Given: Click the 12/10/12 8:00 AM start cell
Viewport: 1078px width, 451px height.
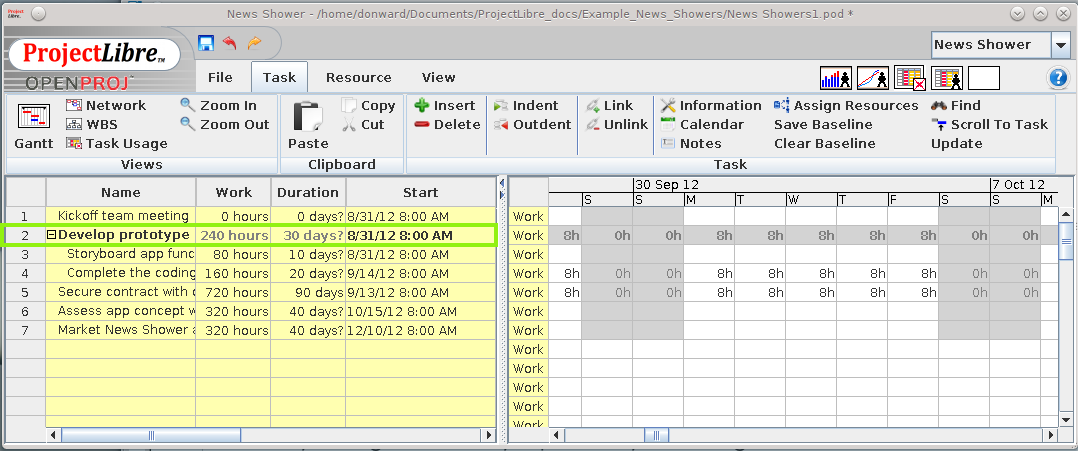Looking at the screenshot, I should point(421,331).
